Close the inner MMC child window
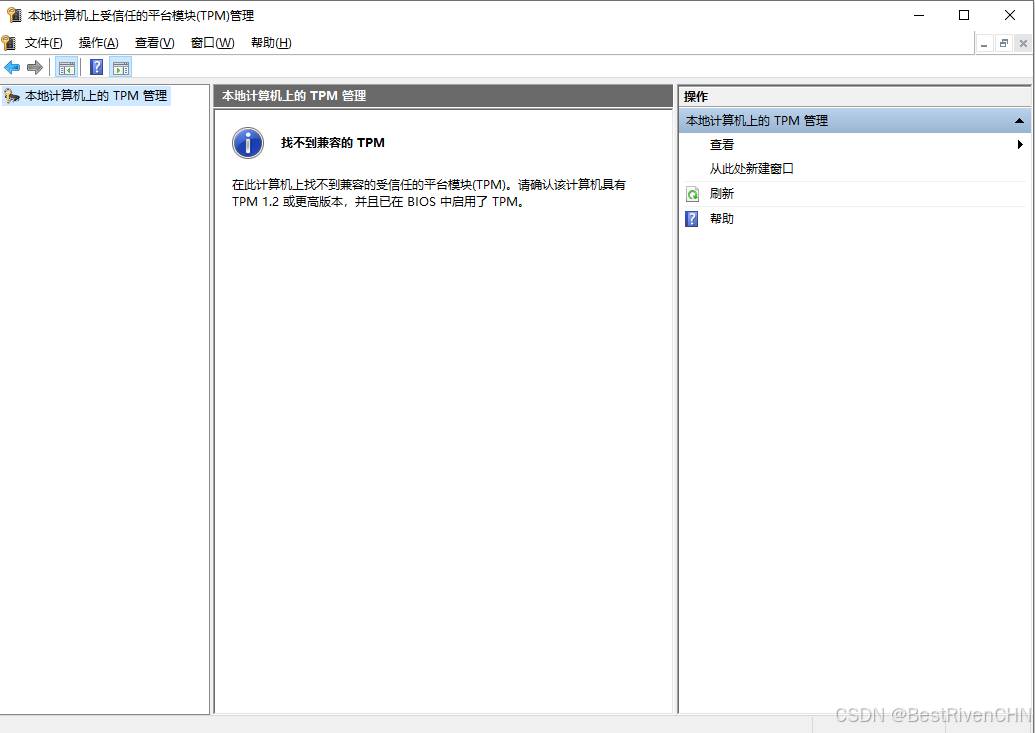This screenshot has height=733, width=1035. [1023, 44]
